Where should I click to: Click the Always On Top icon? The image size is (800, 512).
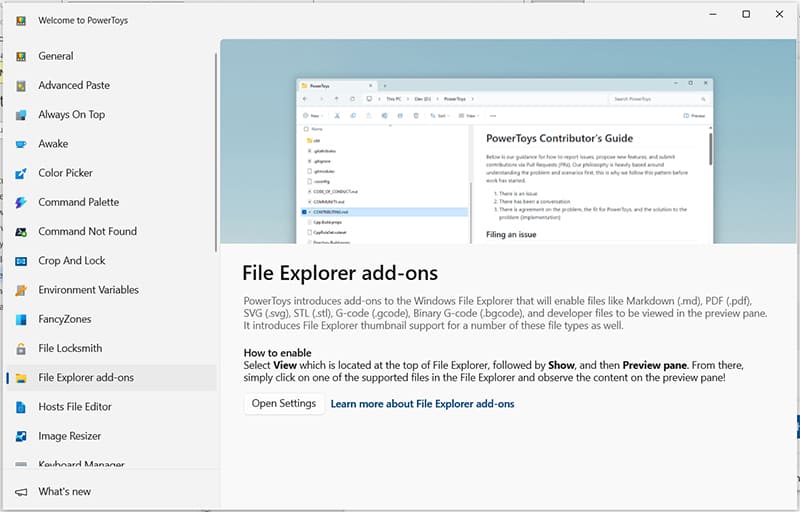tap(21, 115)
